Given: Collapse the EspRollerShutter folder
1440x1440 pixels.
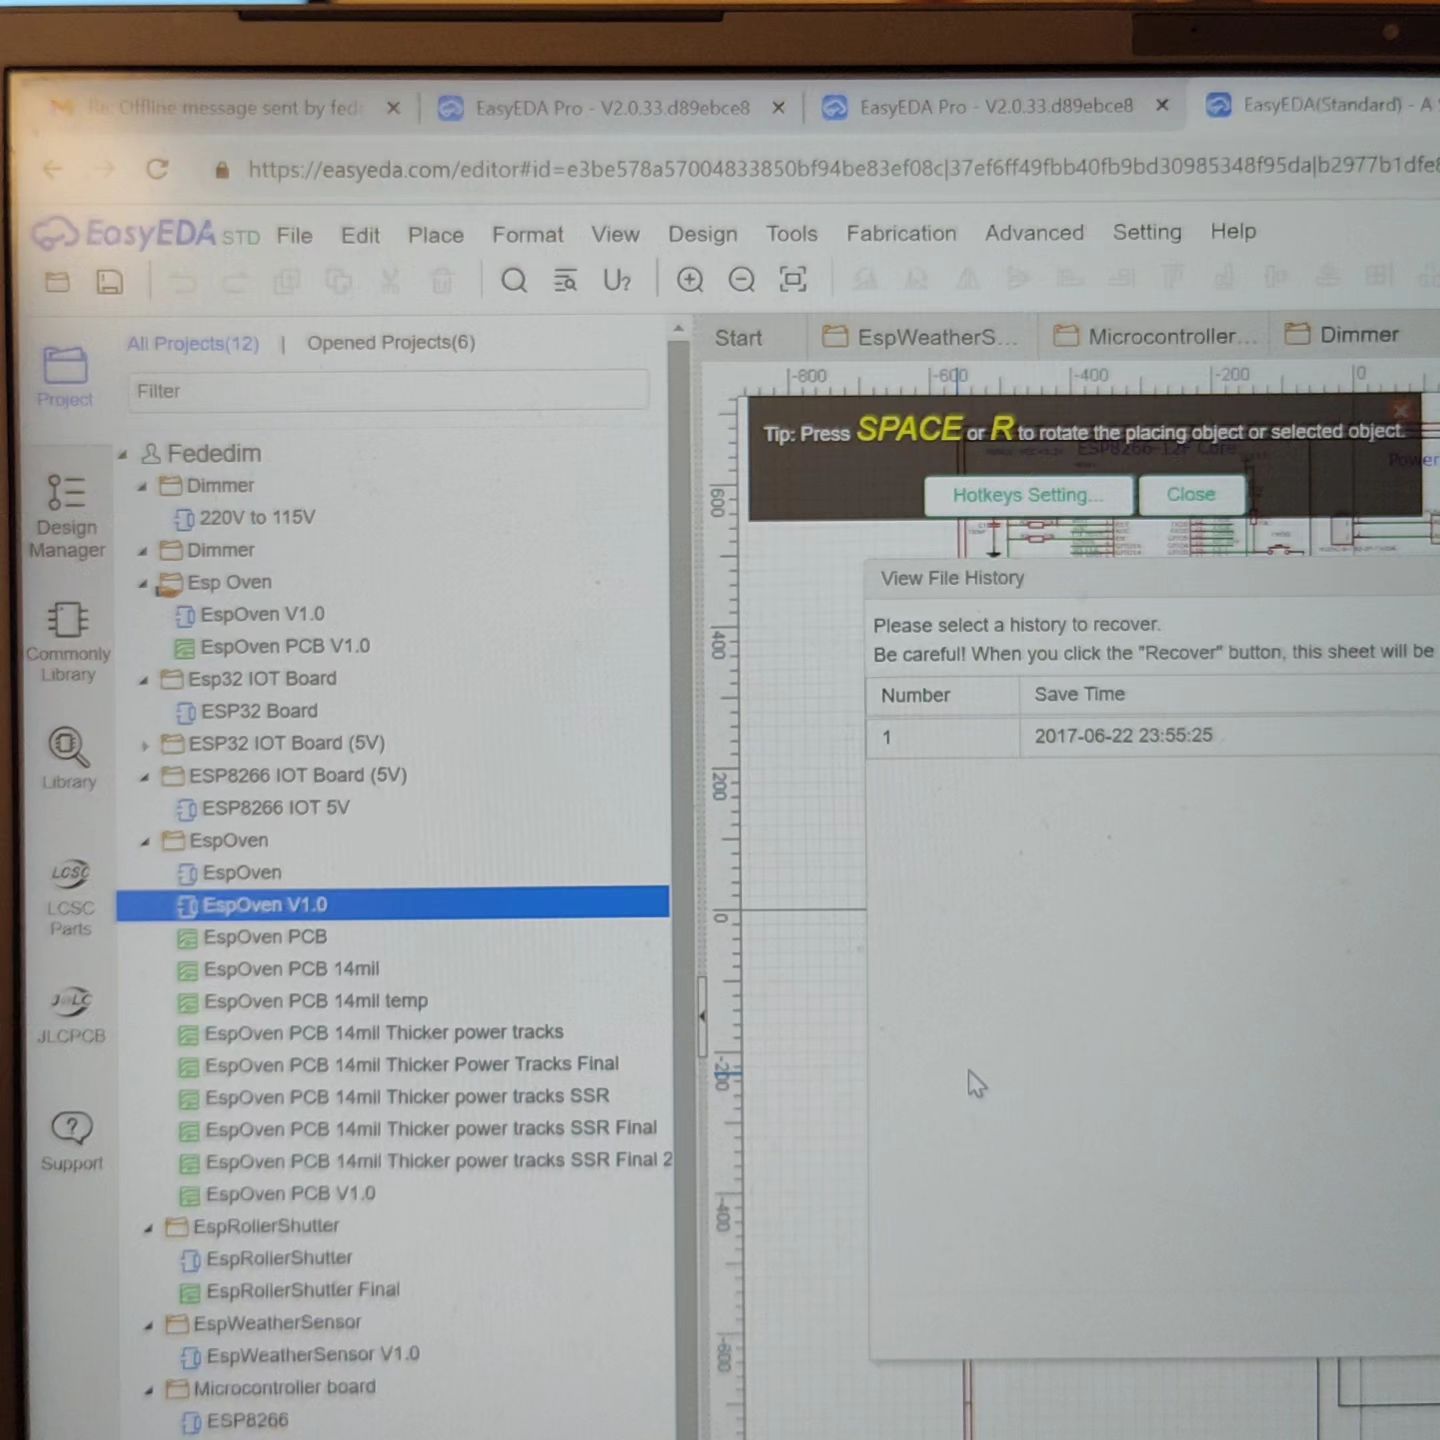Looking at the screenshot, I should [149, 1228].
